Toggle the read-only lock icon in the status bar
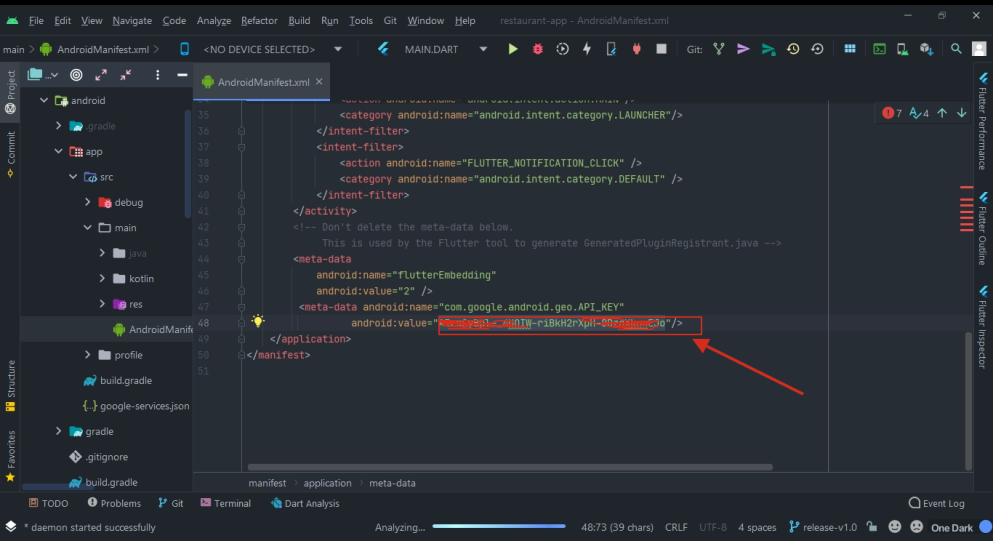This screenshot has height=541, width=993. (x=872, y=526)
